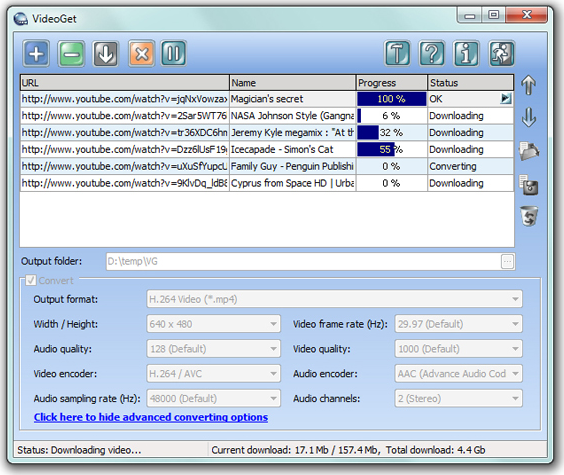Click the recycle bin clear list icon
The image size is (564, 475).
529,216
